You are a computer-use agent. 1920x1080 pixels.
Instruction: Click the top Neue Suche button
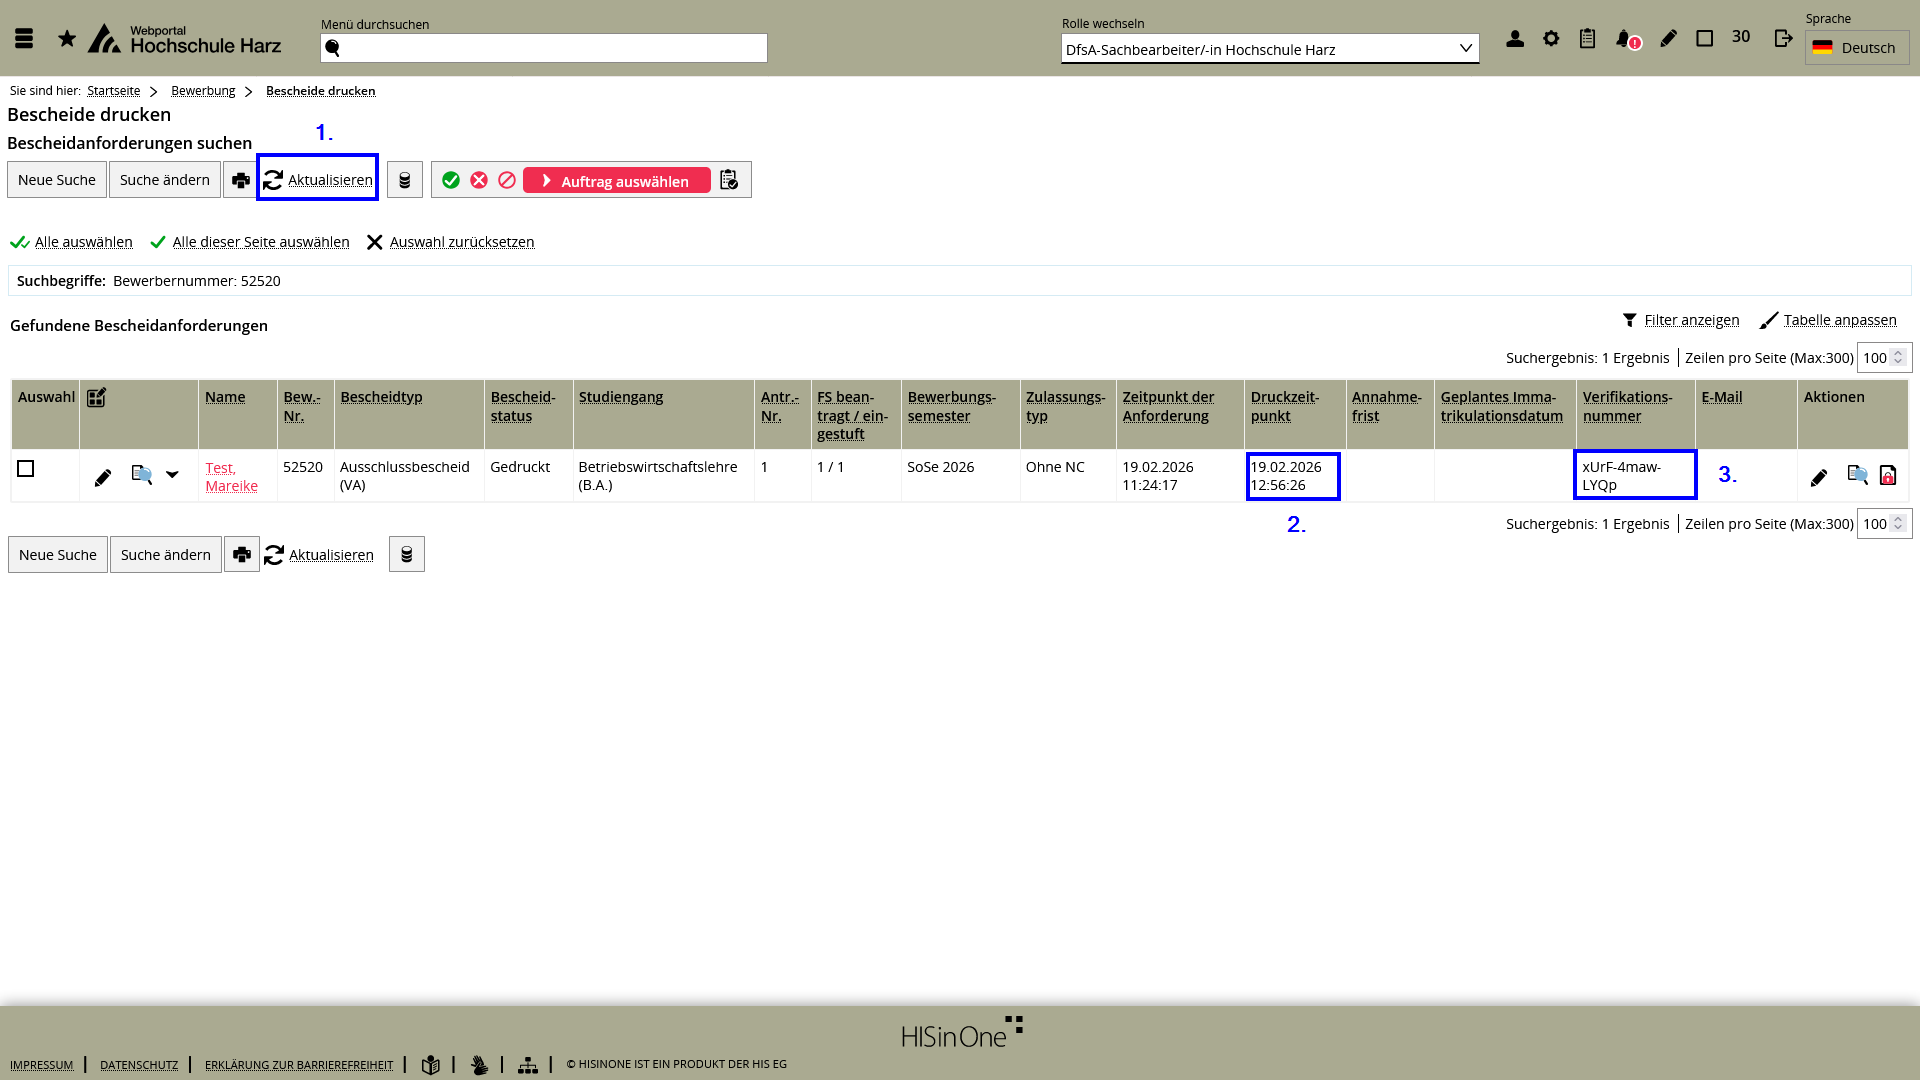point(57,180)
